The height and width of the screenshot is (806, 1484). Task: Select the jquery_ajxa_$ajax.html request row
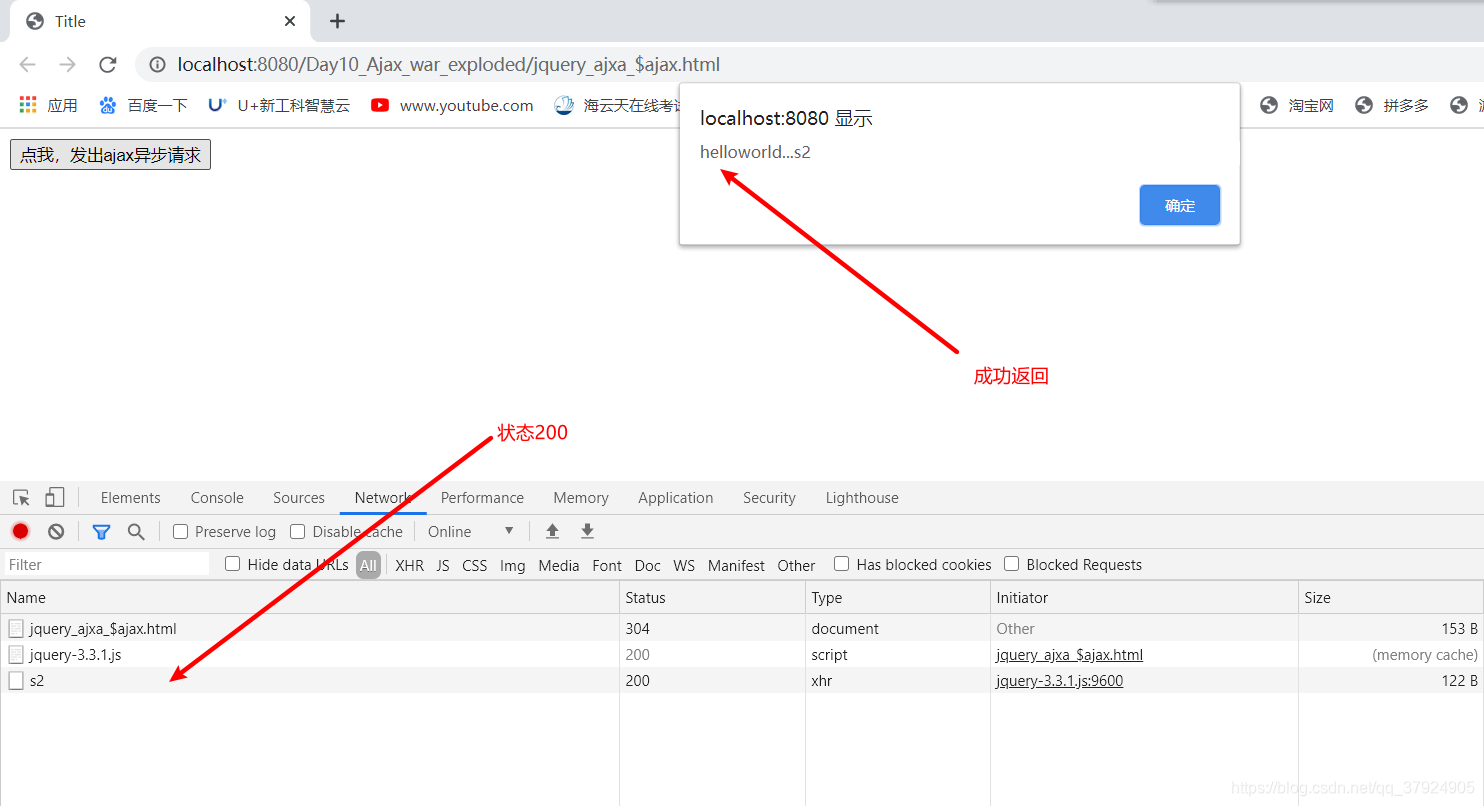[x=742, y=629]
